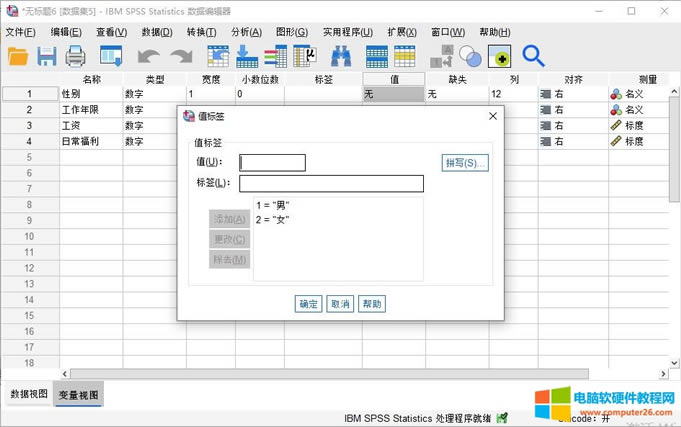This screenshot has height=427, width=681.
Task: Click nominal measure icon for 性别 row
Action: tap(616, 94)
